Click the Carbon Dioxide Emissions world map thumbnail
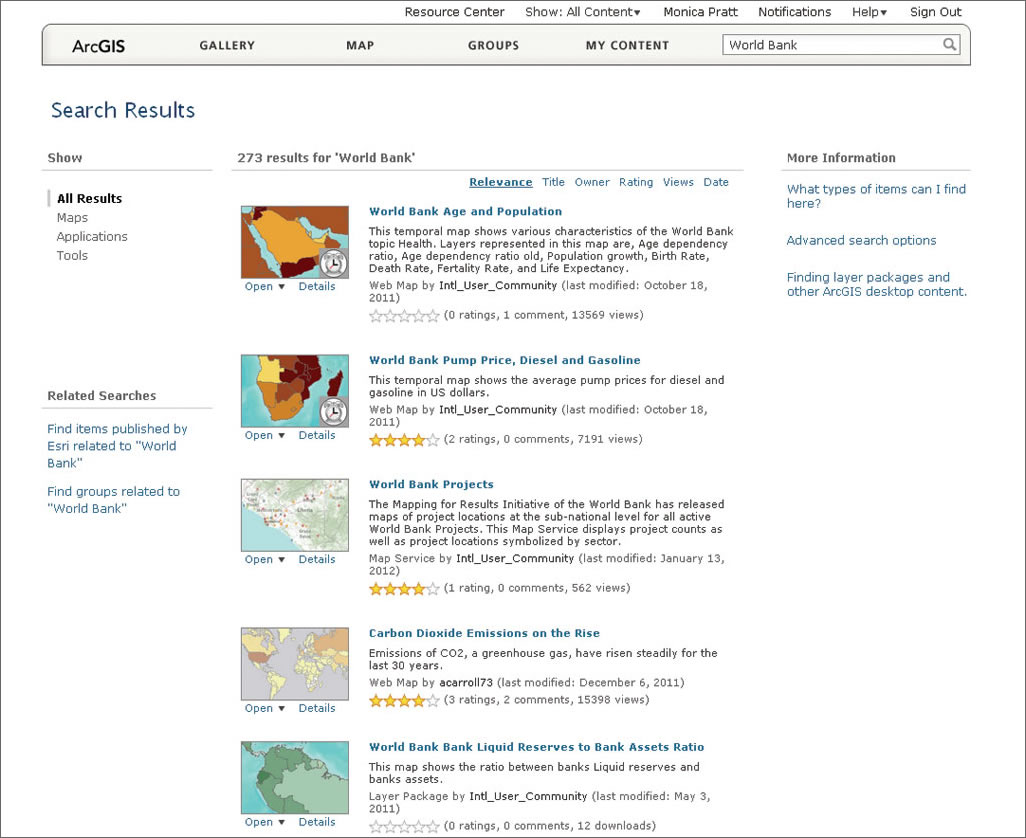Viewport: 1026px width, 838px height. [x=294, y=664]
